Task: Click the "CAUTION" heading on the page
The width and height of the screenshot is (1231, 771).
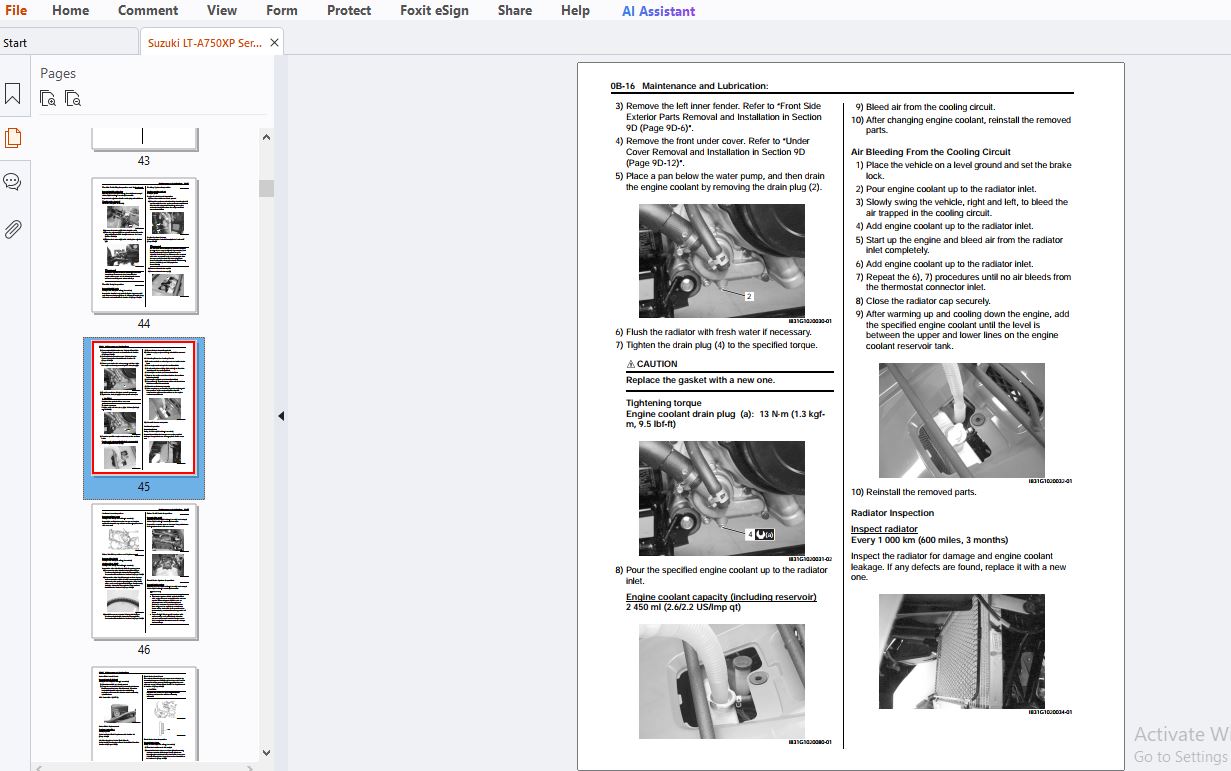Action: [x=652, y=364]
